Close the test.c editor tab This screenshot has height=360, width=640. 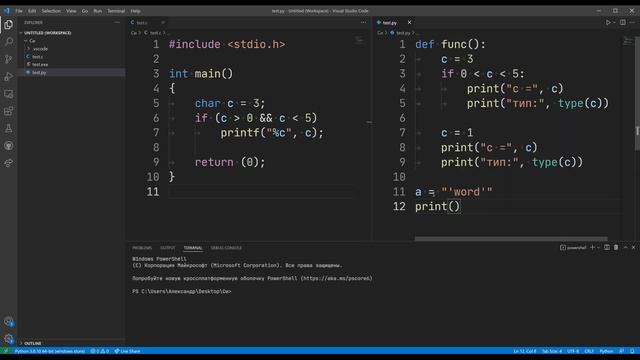pyautogui.click(x=163, y=22)
